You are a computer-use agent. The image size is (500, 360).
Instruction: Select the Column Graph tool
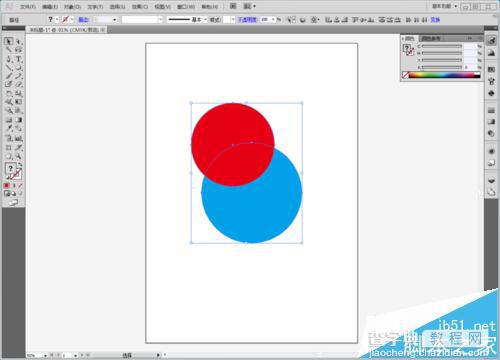tap(19, 138)
